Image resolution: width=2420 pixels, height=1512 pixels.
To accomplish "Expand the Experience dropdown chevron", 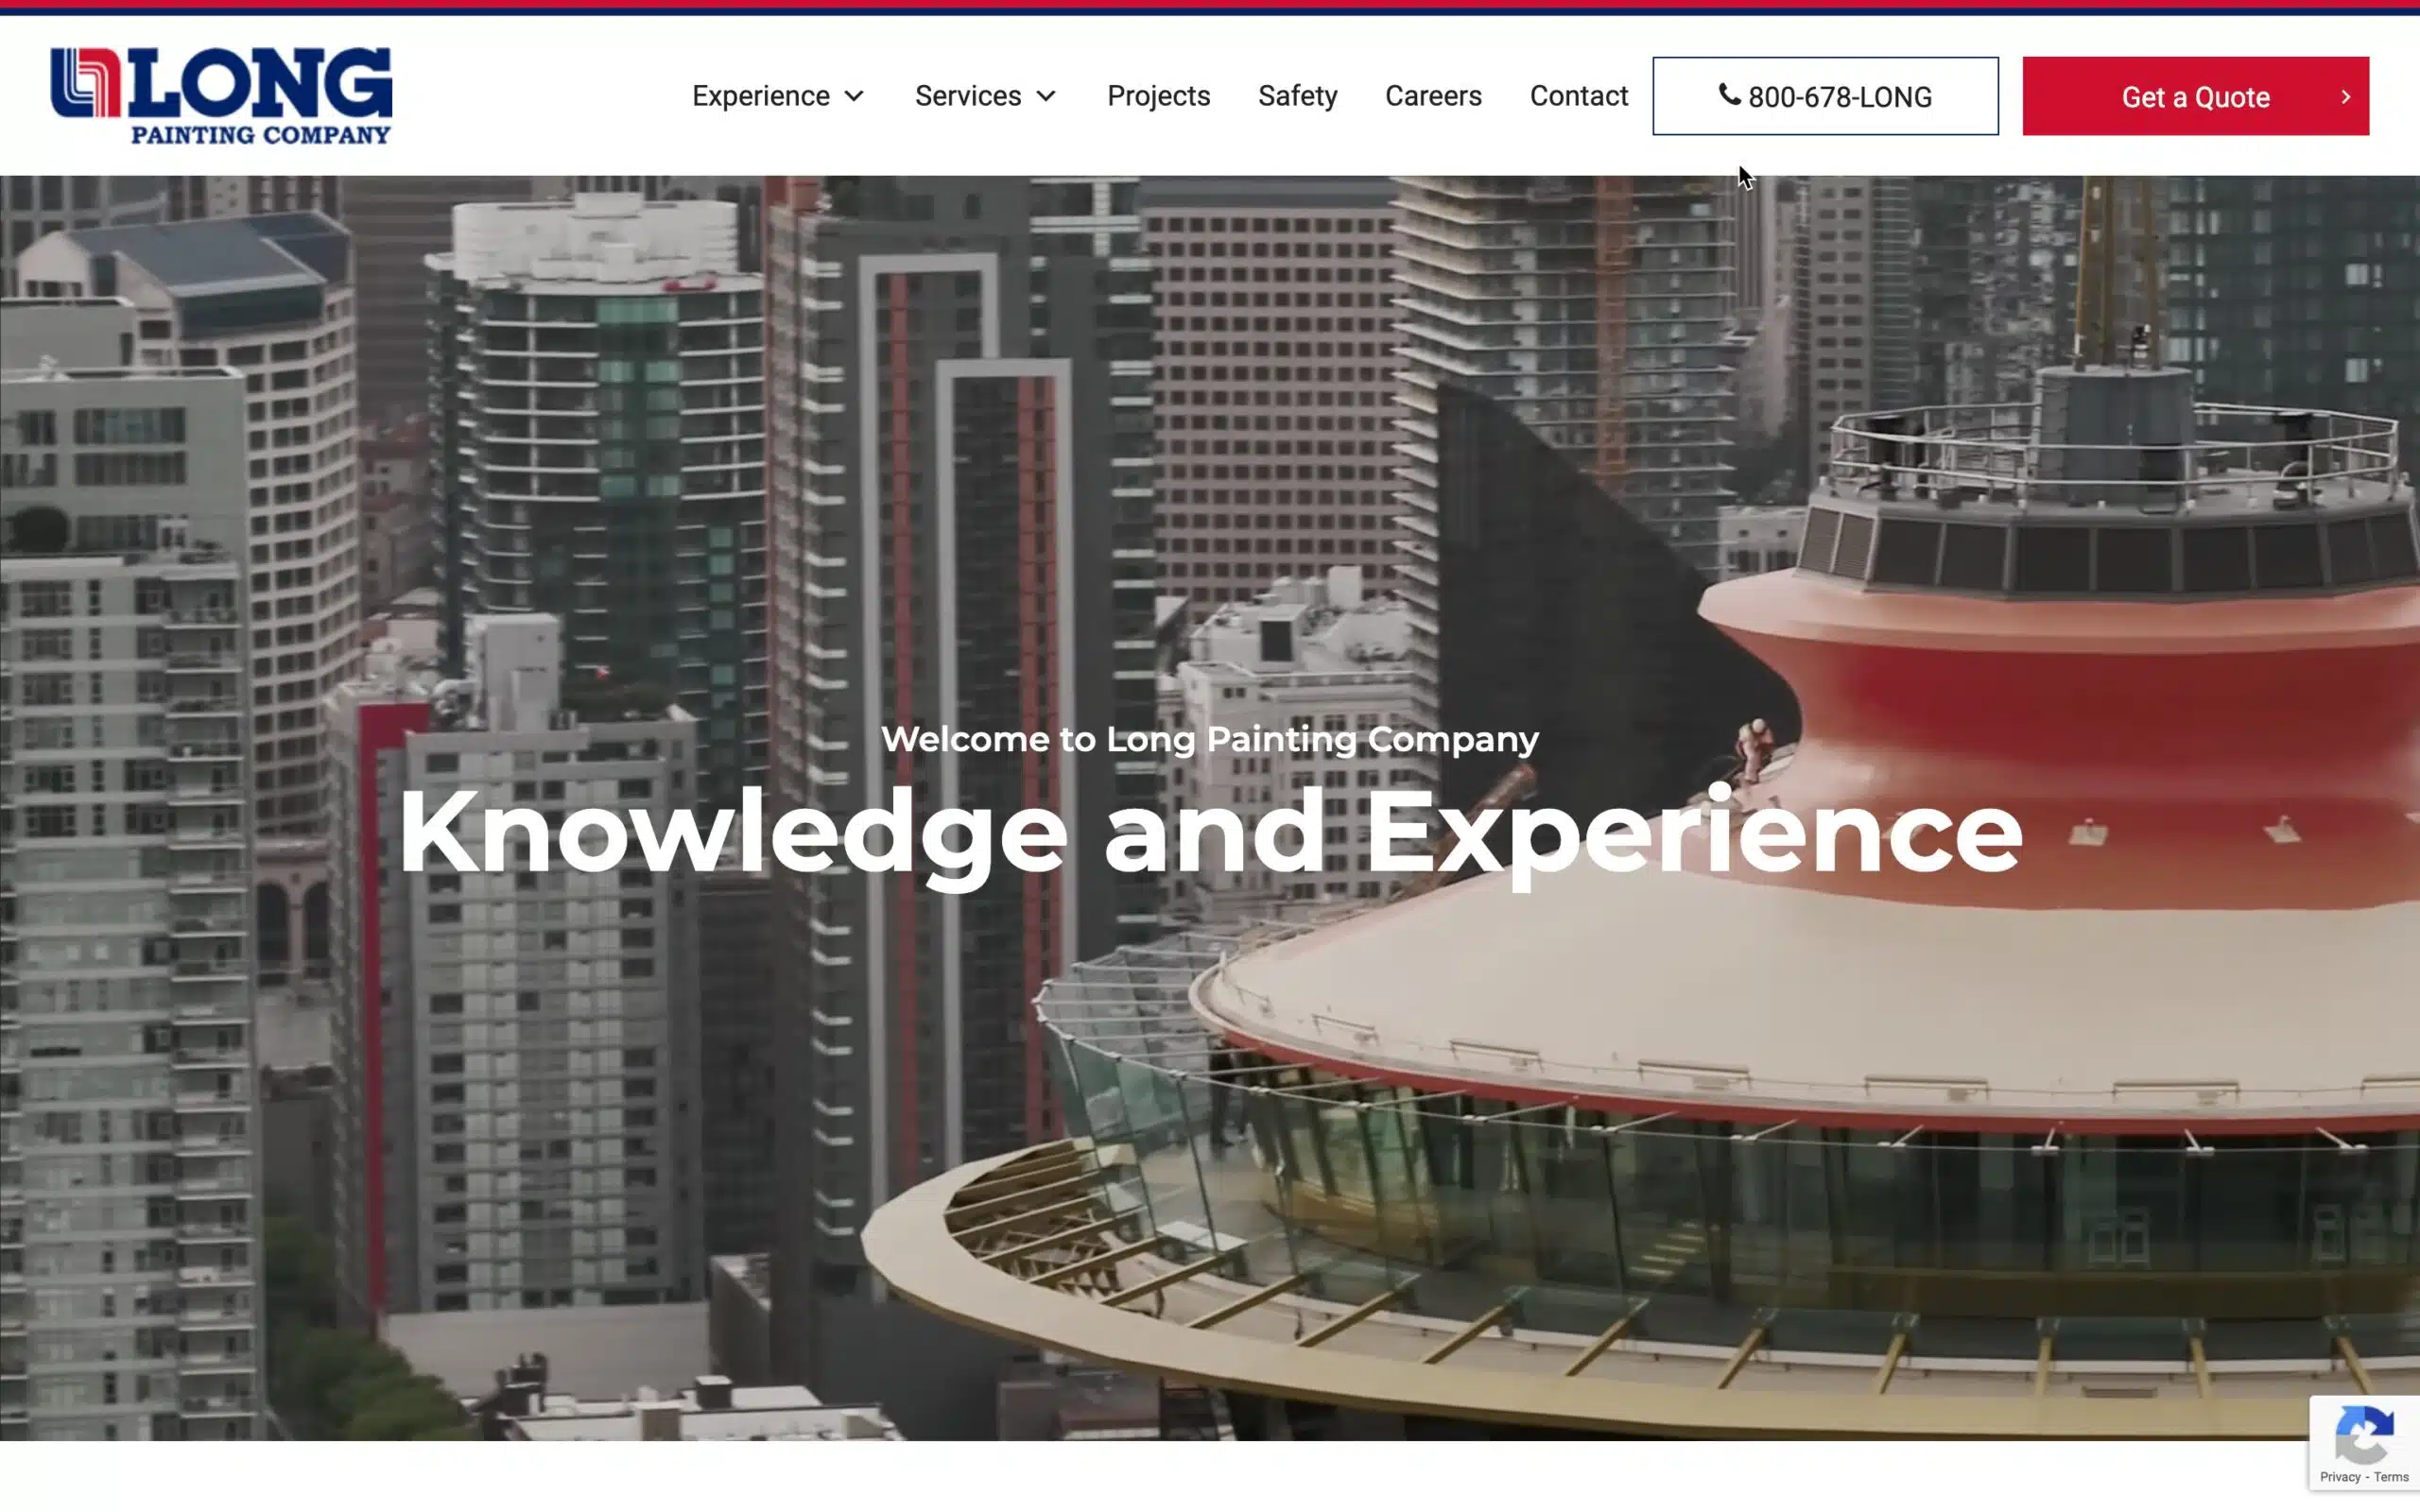I will pyautogui.click(x=854, y=96).
